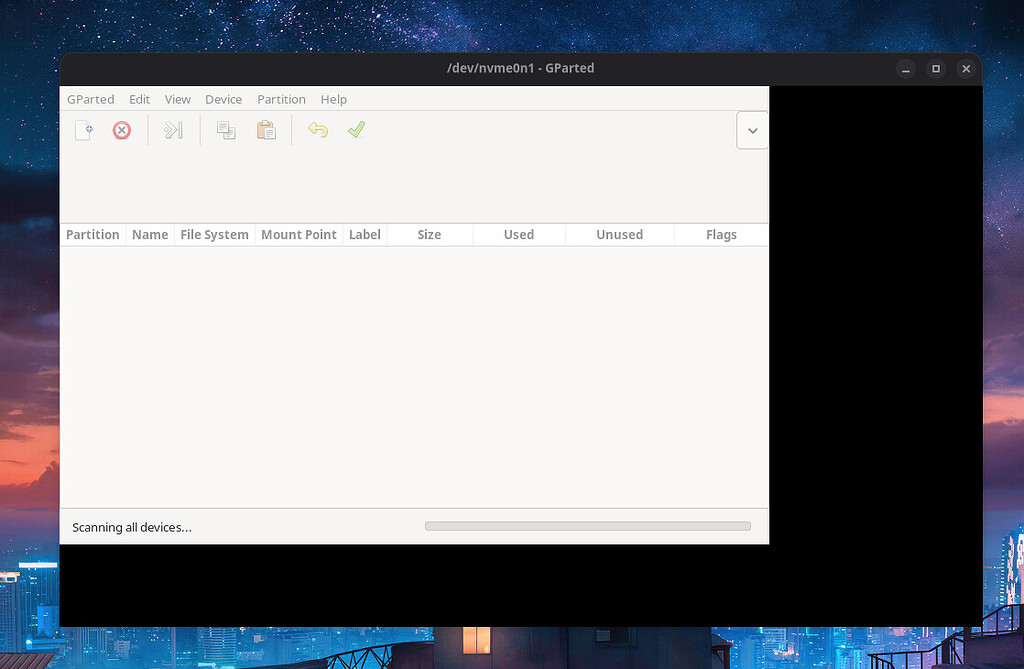Screen dimensions: 1024x669
Task: Open the GParted menu
Action: [90, 99]
